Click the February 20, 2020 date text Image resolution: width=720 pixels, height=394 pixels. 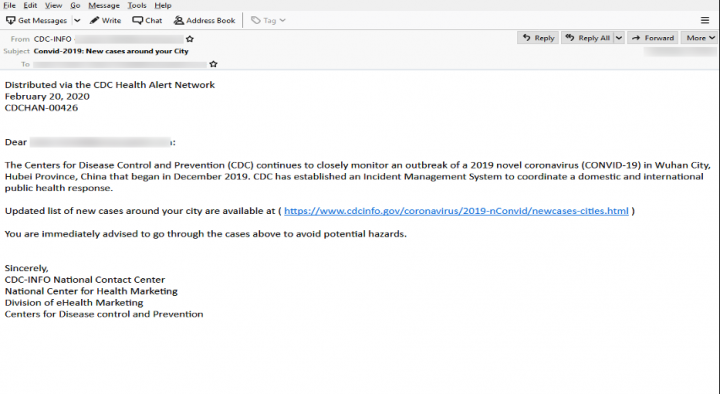click(x=47, y=96)
